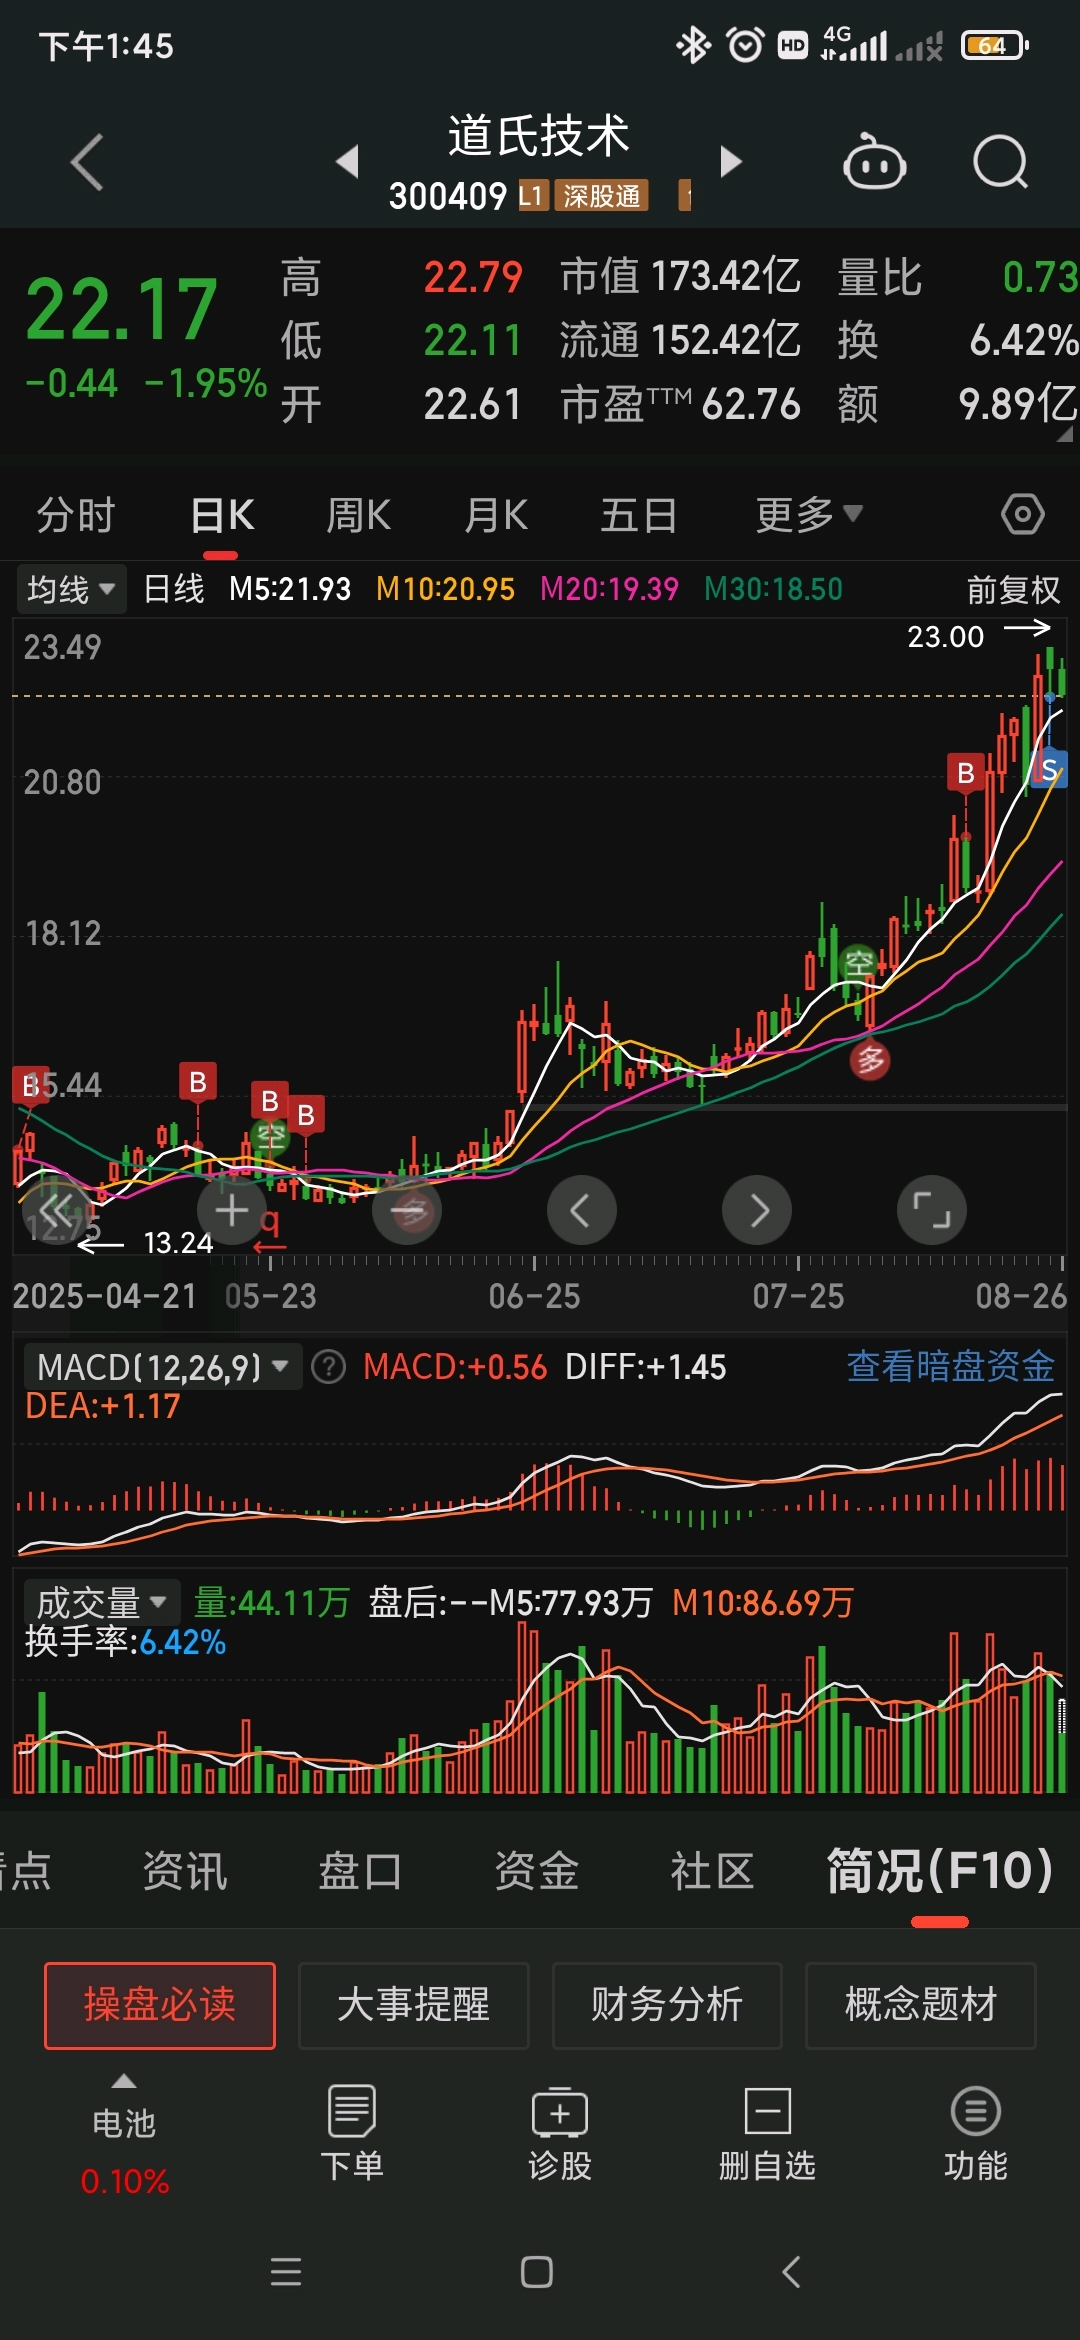
Task: Open the 盘口 order book tab
Action: (360, 1871)
